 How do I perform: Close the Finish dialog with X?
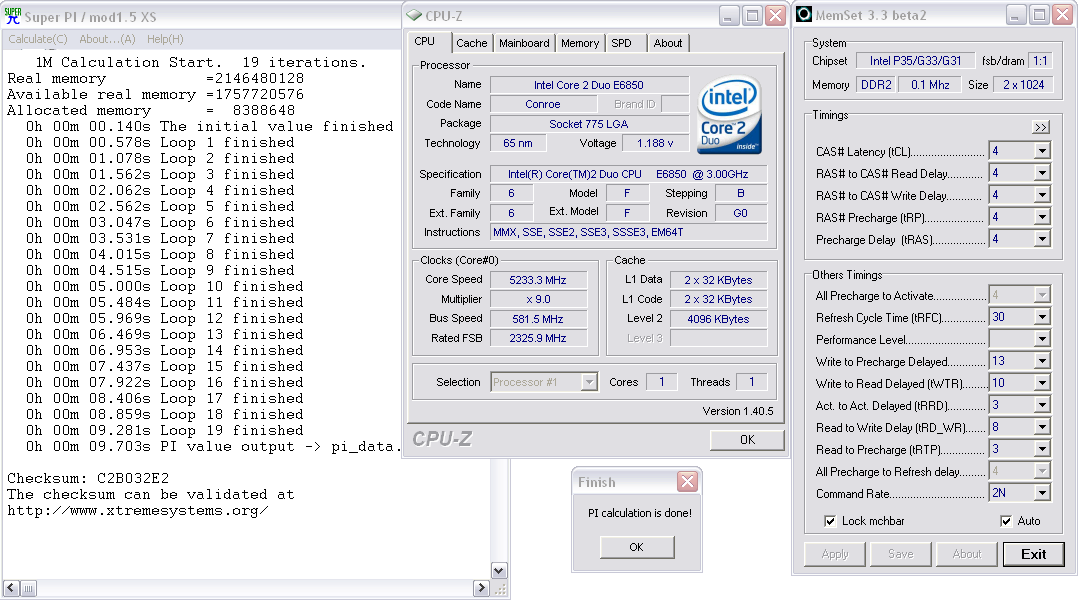pos(687,481)
